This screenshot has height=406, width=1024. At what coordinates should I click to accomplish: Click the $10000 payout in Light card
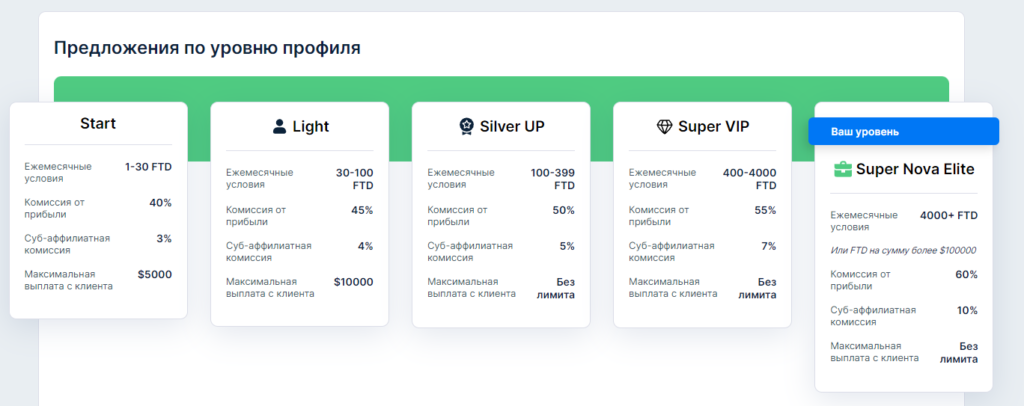pos(353,282)
